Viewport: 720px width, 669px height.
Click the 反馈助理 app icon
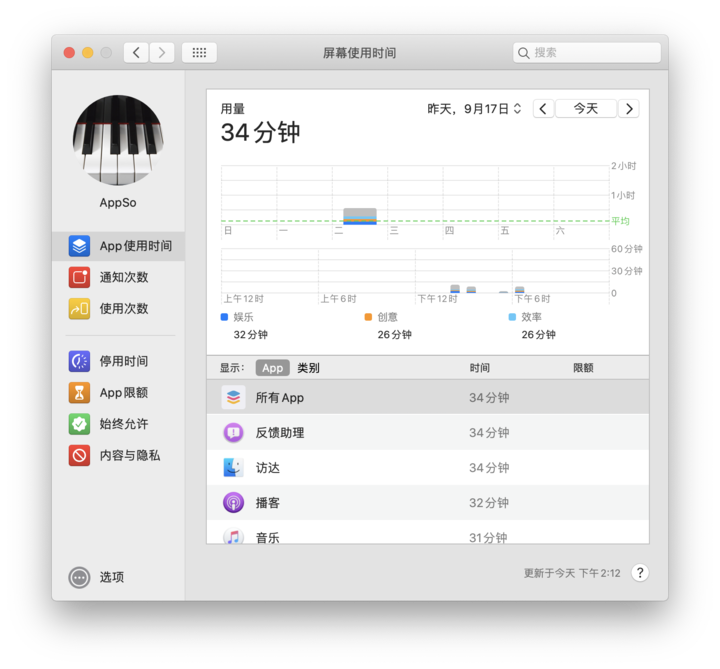[233, 433]
